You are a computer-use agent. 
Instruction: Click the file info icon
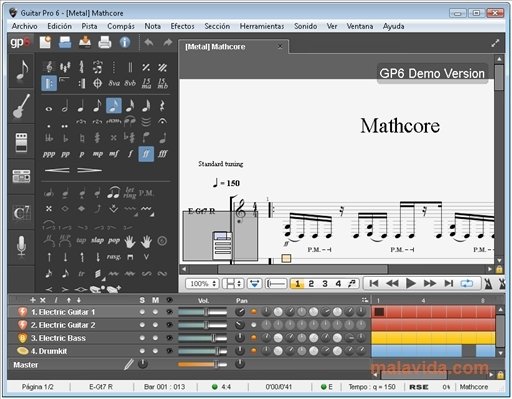click(125, 42)
